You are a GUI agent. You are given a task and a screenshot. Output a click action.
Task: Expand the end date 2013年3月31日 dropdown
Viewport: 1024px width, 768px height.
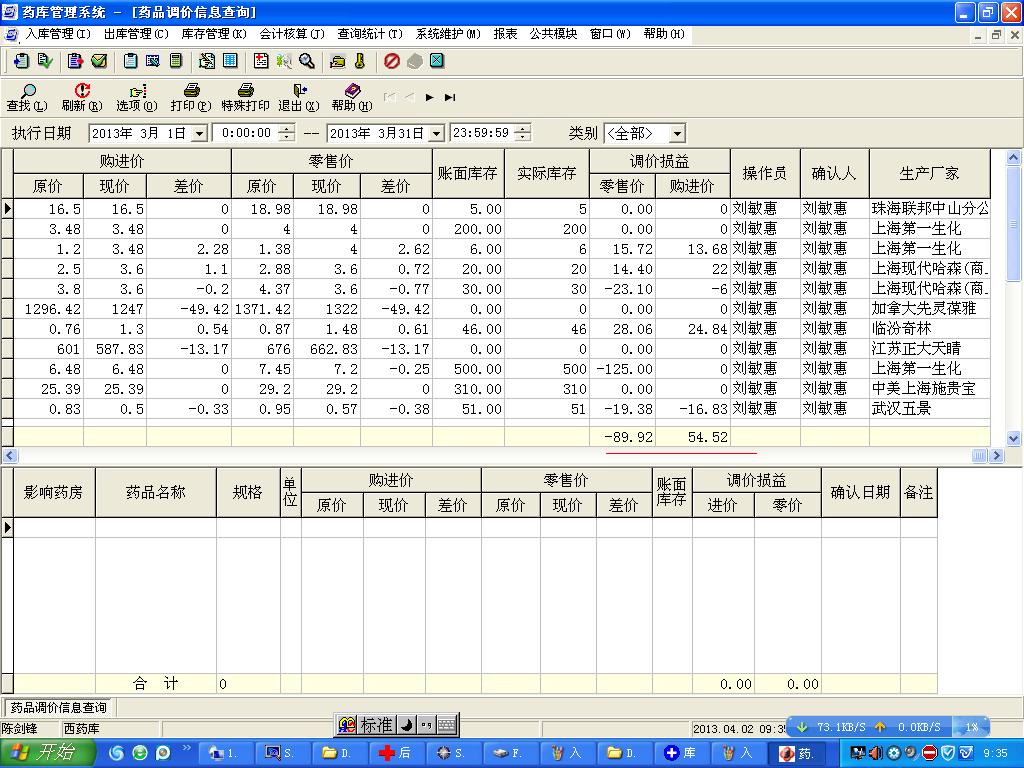coord(436,134)
